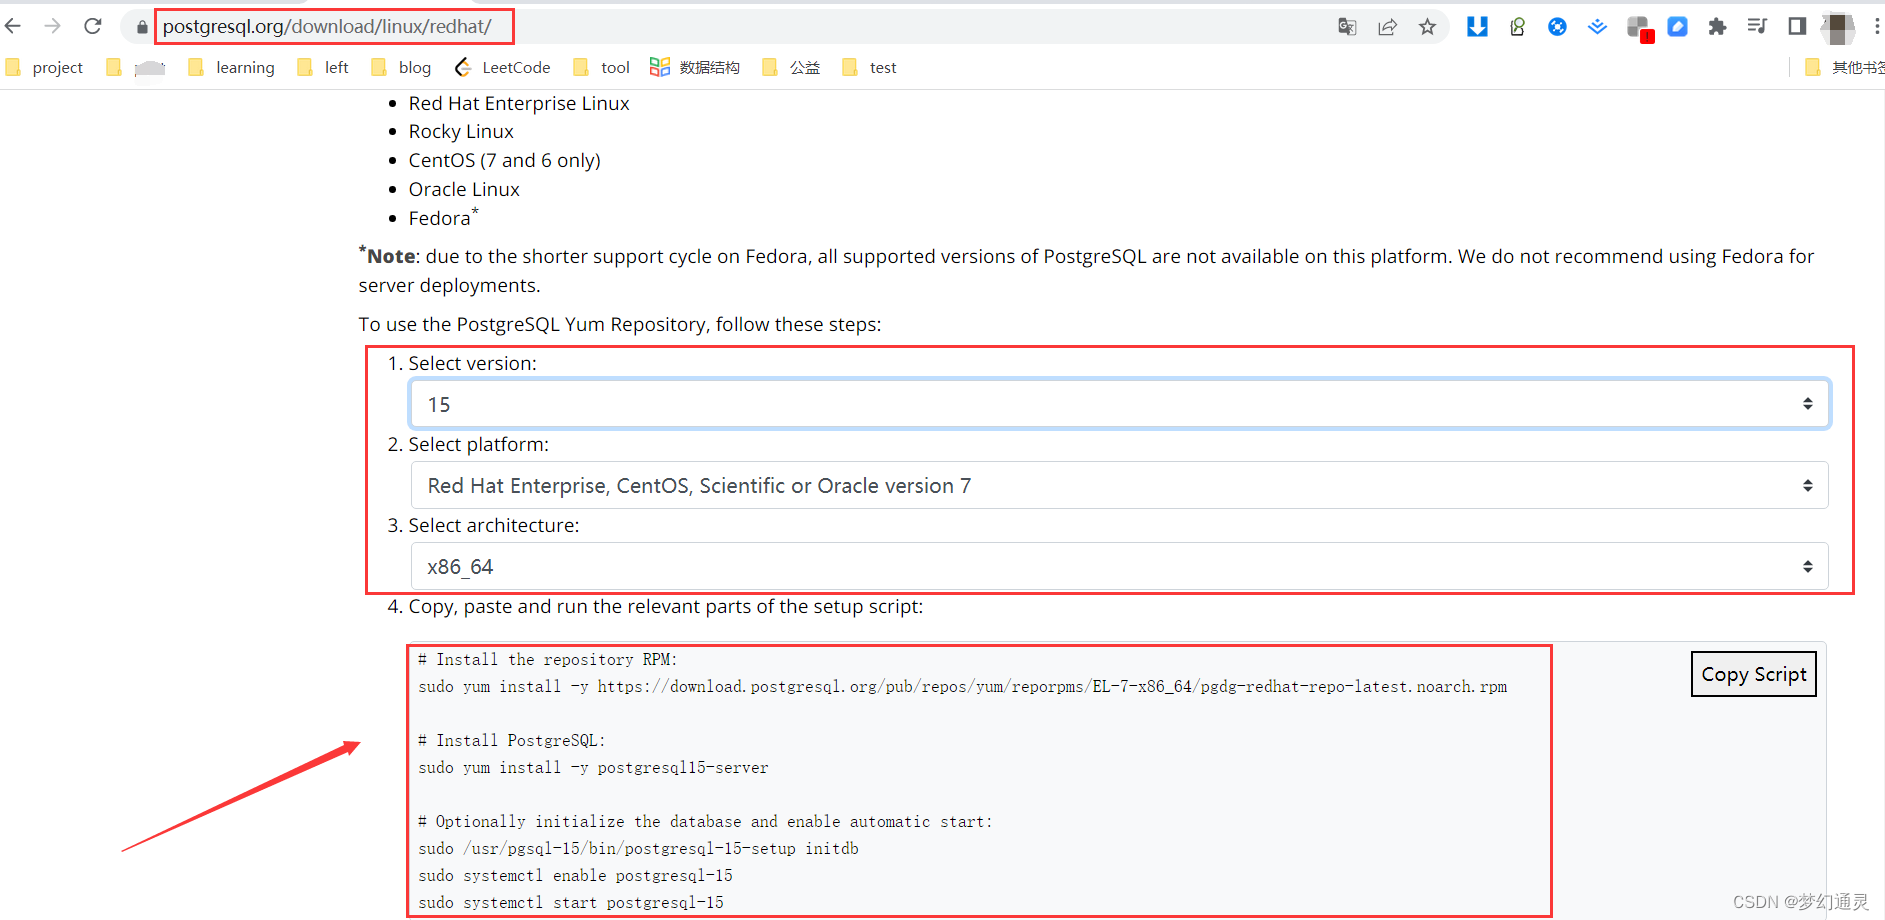
Task: Reload the PostgreSQL download page
Action: (93, 26)
